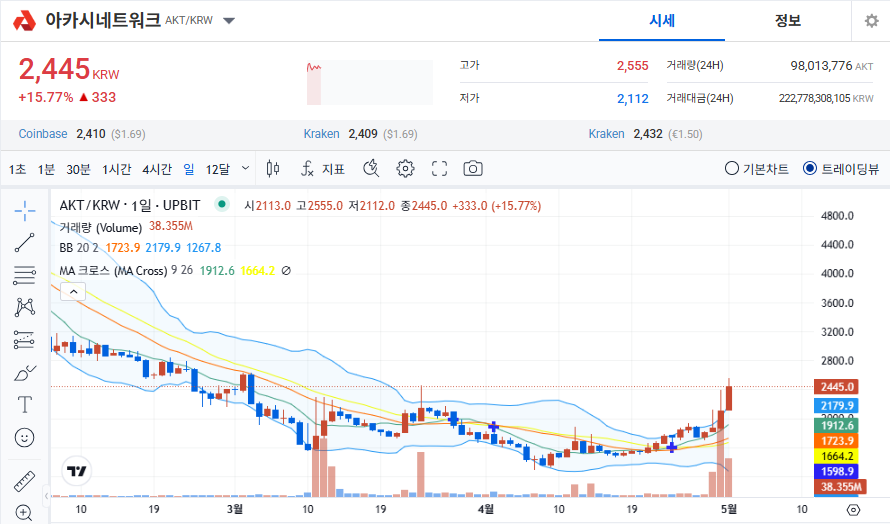This screenshot has width=890, height=524.
Task: Open the AKT/KRW market selector dropdown
Action: 229,21
